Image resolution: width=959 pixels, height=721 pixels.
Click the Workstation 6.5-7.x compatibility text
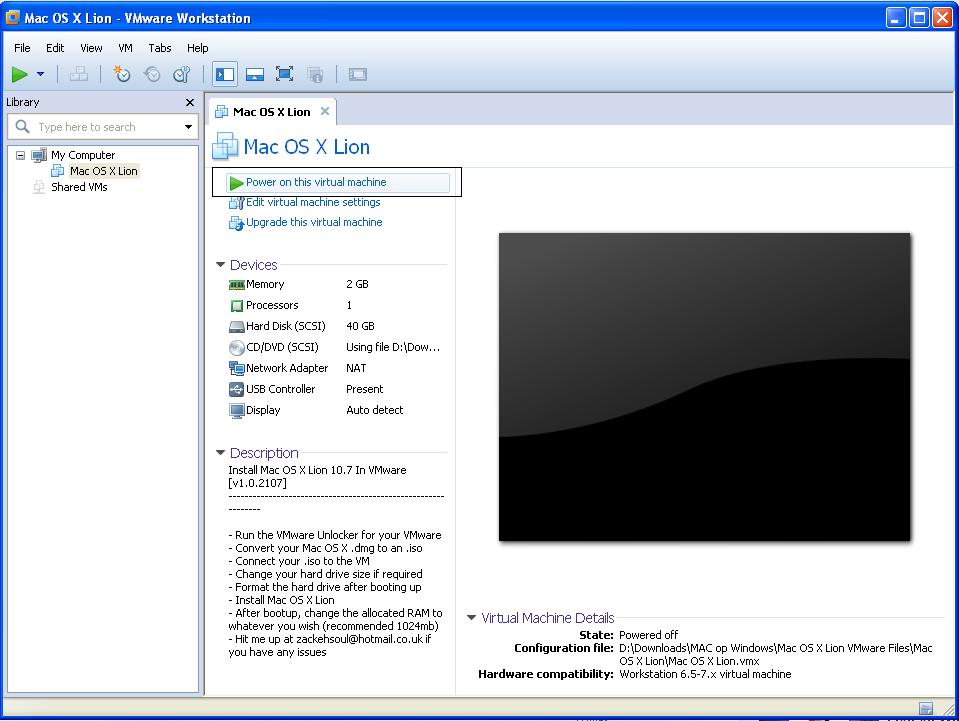point(705,675)
